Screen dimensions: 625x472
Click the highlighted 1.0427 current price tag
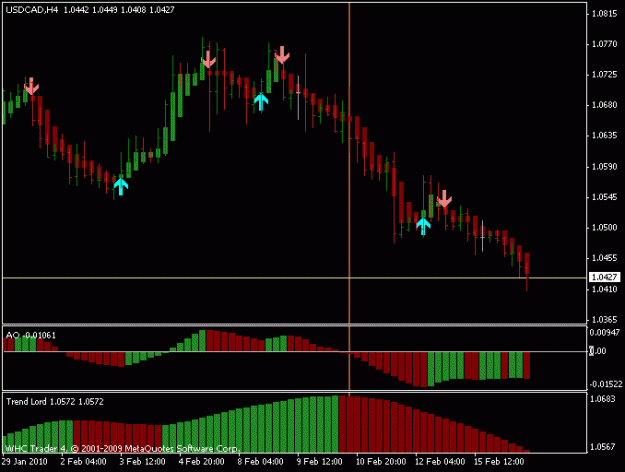click(604, 277)
